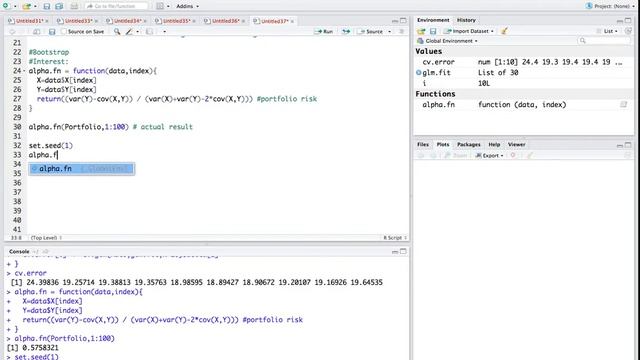Click the New File plus icon
640x360 pixels.
[x=6, y=6]
